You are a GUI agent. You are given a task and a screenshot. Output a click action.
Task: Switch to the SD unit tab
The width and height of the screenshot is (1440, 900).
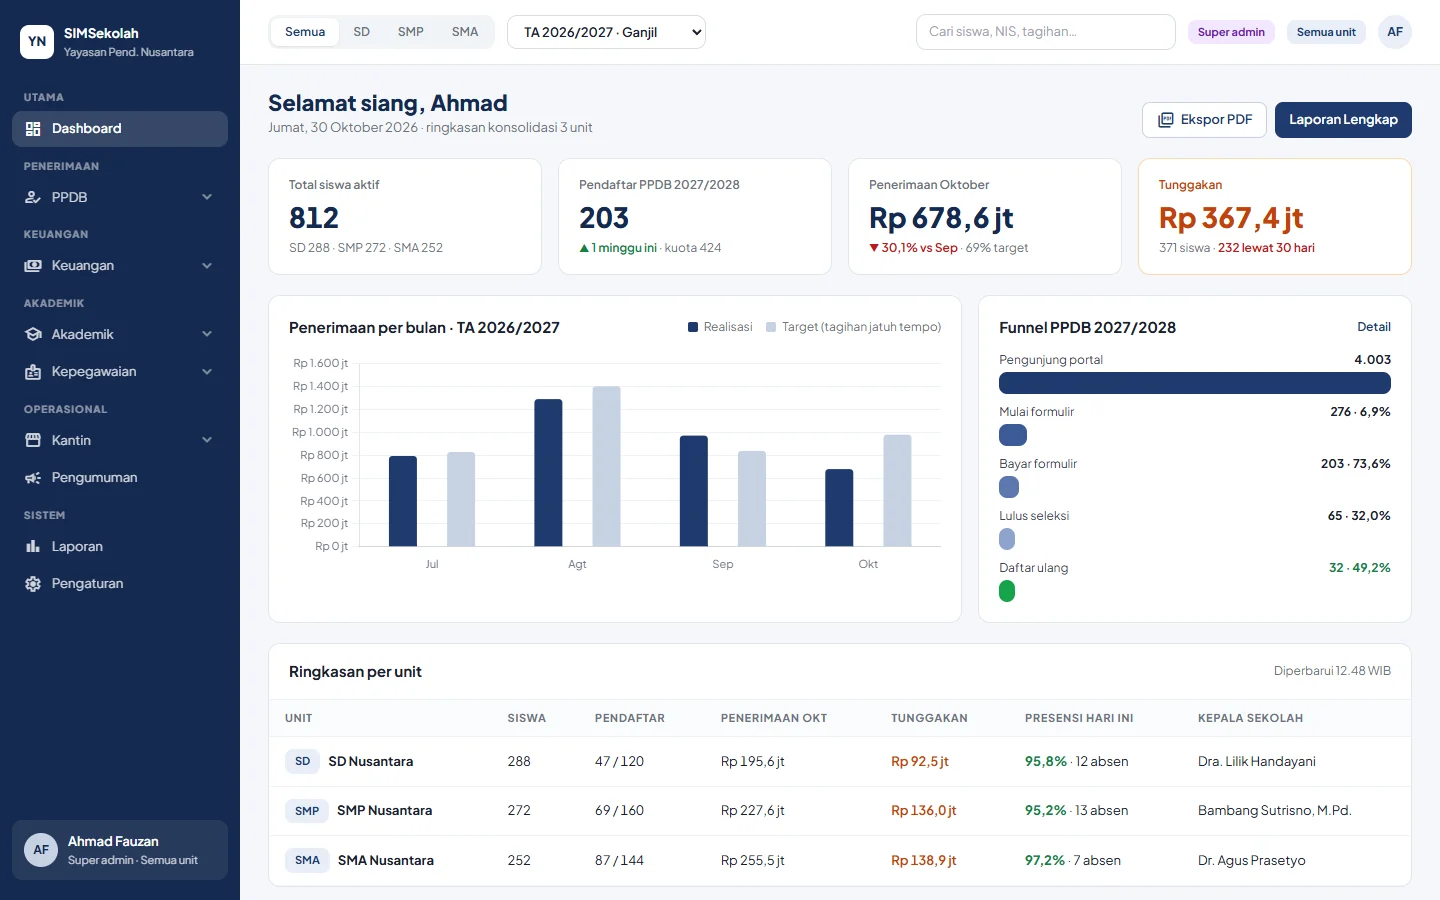362,32
